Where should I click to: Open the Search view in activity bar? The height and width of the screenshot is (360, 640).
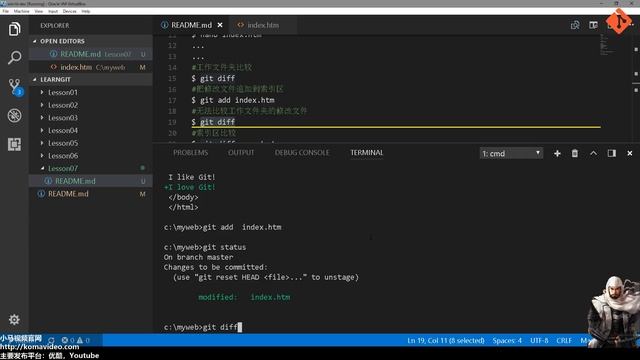tap(14, 58)
